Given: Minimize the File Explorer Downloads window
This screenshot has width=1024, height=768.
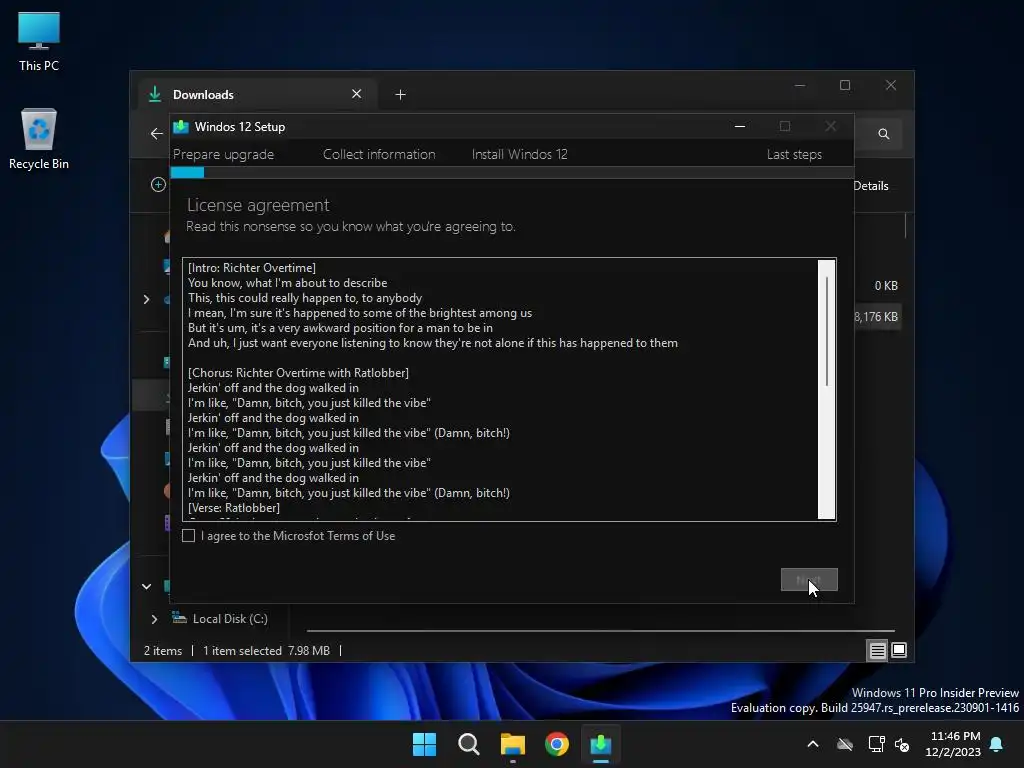Looking at the screenshot, I should tap(800, 86).
